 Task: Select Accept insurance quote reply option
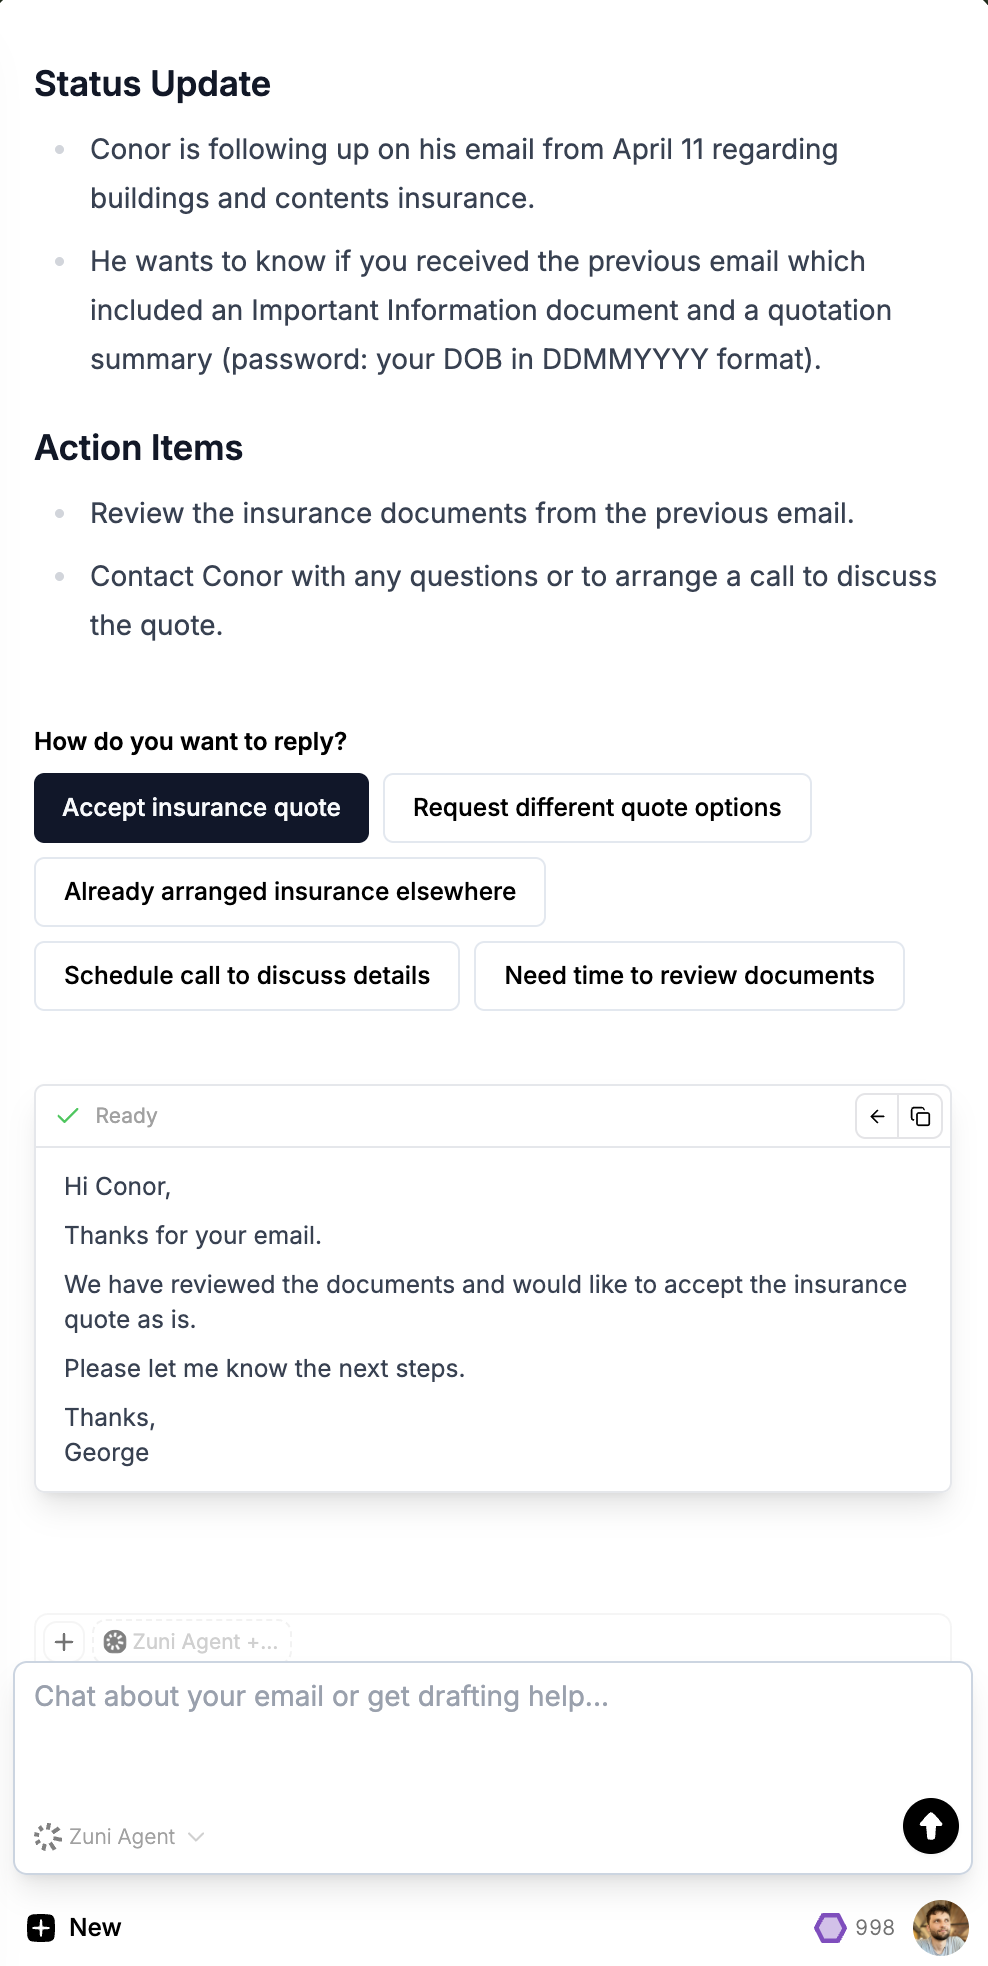click(x=201, y=807)
